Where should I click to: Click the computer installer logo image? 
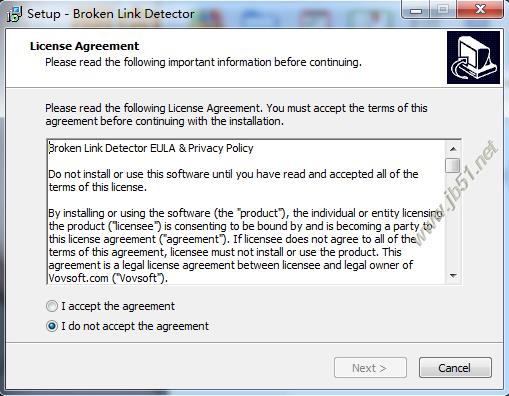pyautogui.click(x=473, y=57)
